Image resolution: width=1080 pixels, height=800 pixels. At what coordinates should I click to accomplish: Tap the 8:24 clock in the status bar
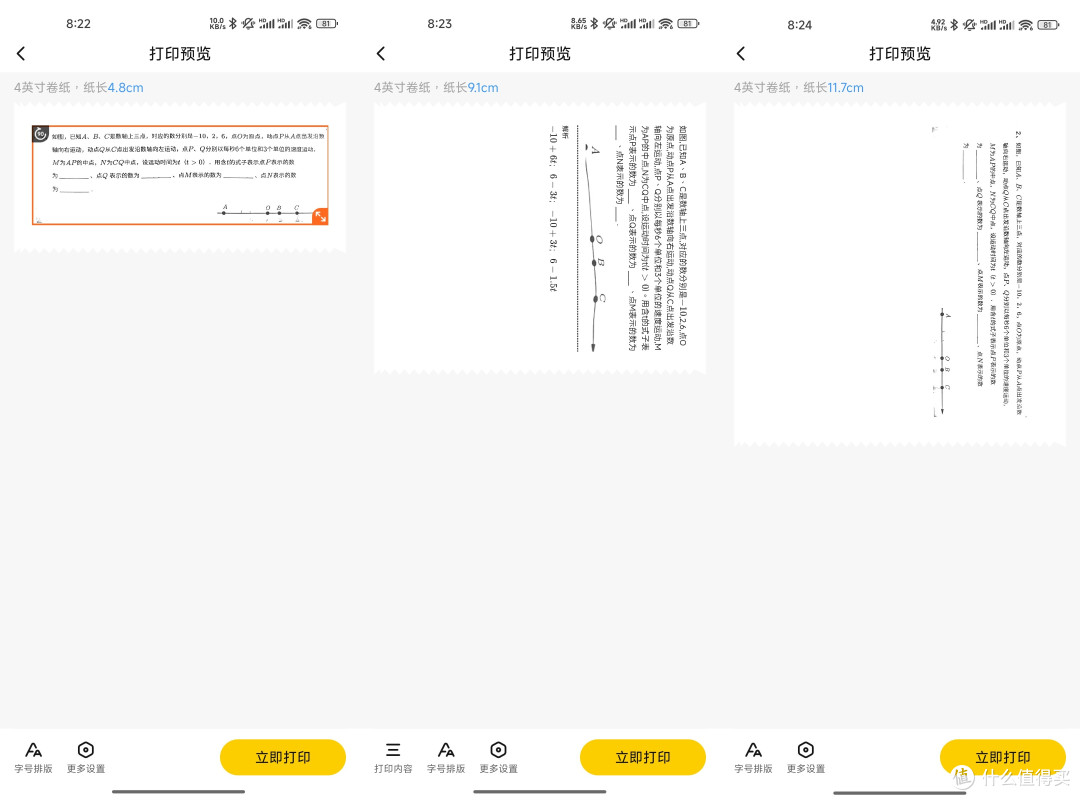800,25
